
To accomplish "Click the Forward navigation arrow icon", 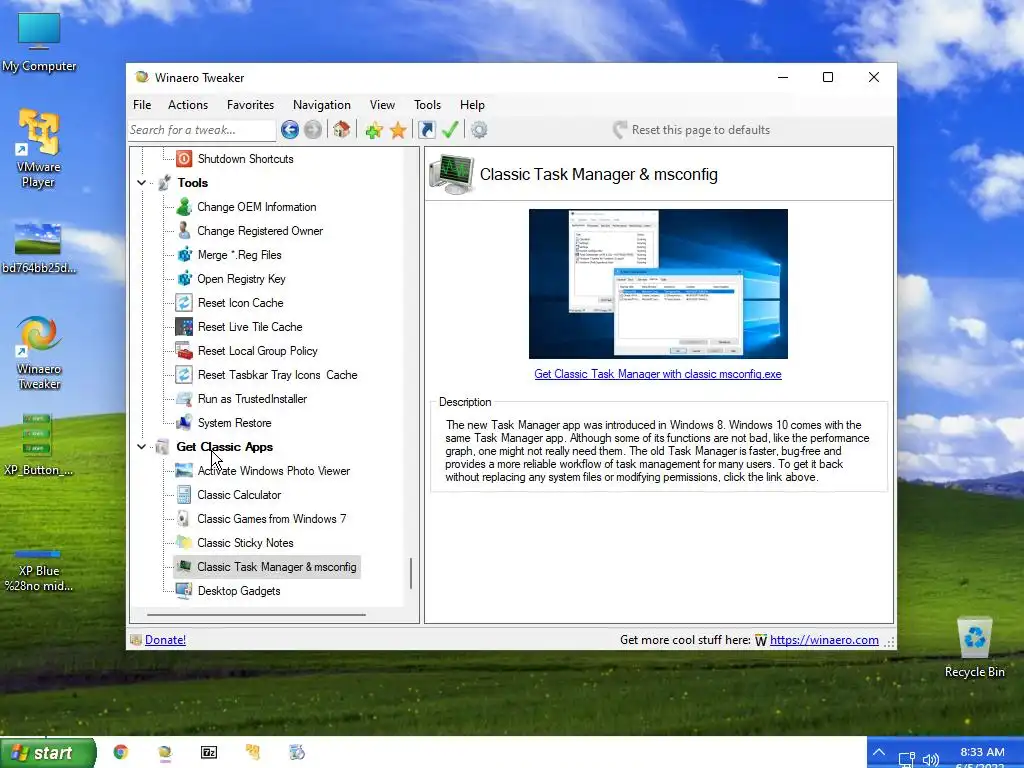I will (x=313, y=130).
